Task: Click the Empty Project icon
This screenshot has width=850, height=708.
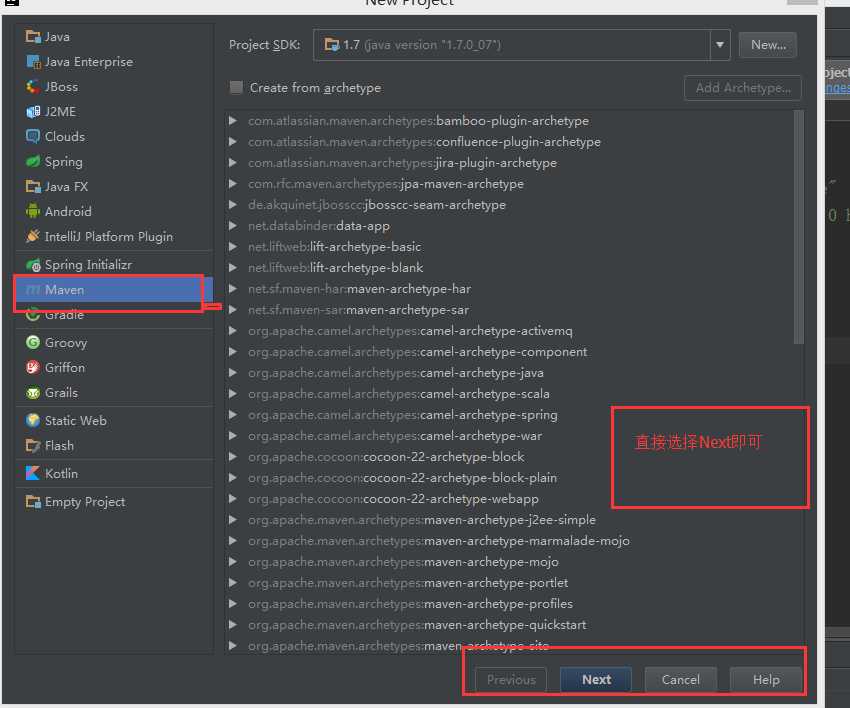Action: pyautogui.click(x=33, y=502)
